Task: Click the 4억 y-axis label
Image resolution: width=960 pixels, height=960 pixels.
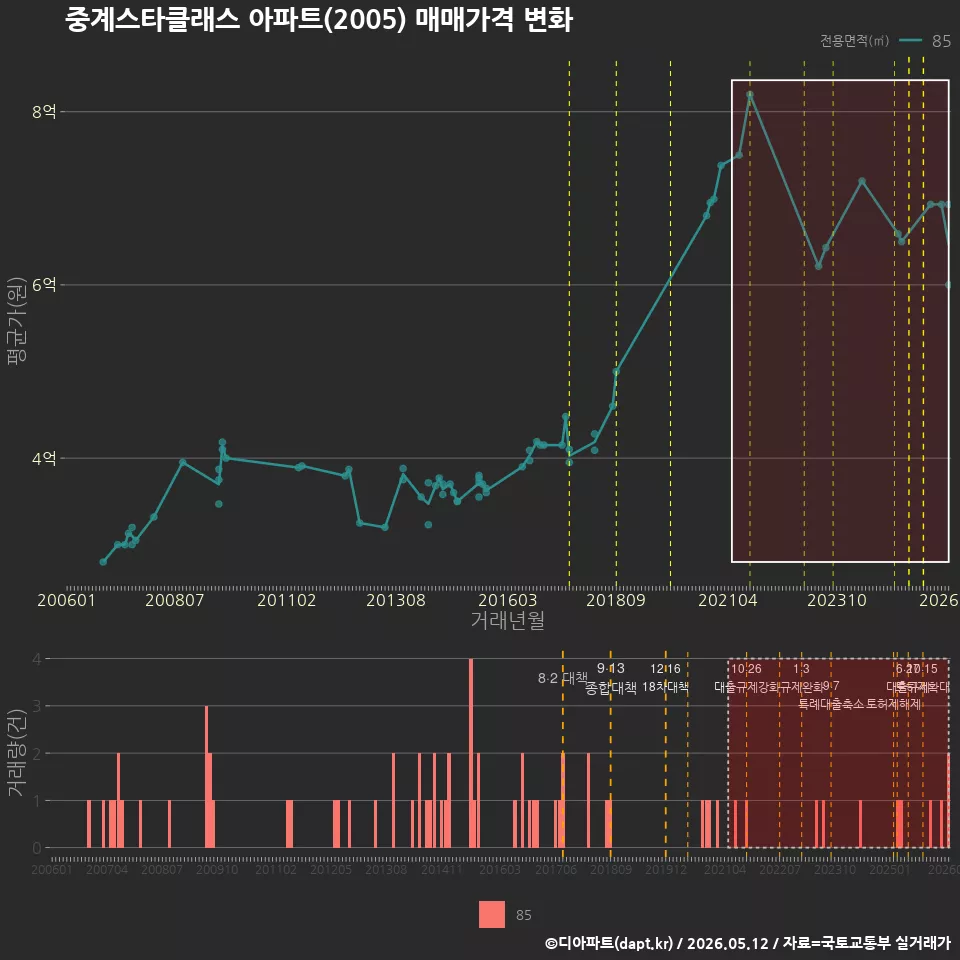Action: pos(44,458)
